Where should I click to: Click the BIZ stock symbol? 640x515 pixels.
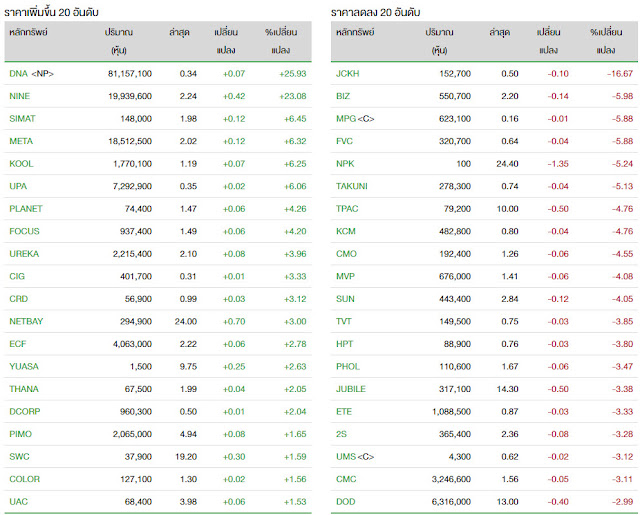(345, 96)
